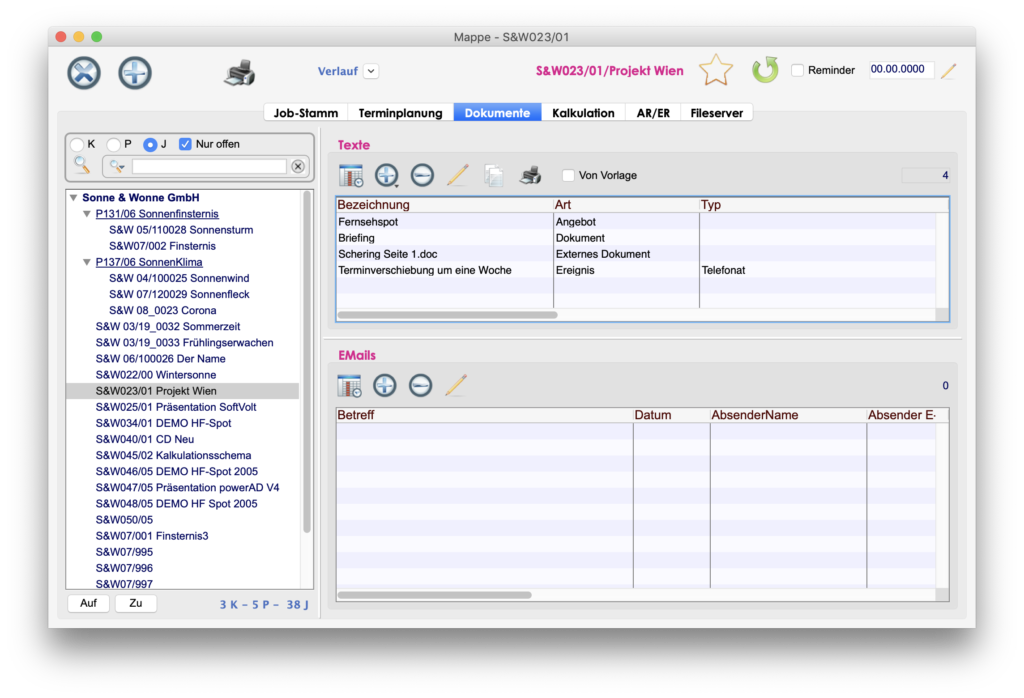Click pencil icon next to reminder date

tap(949, 71)
